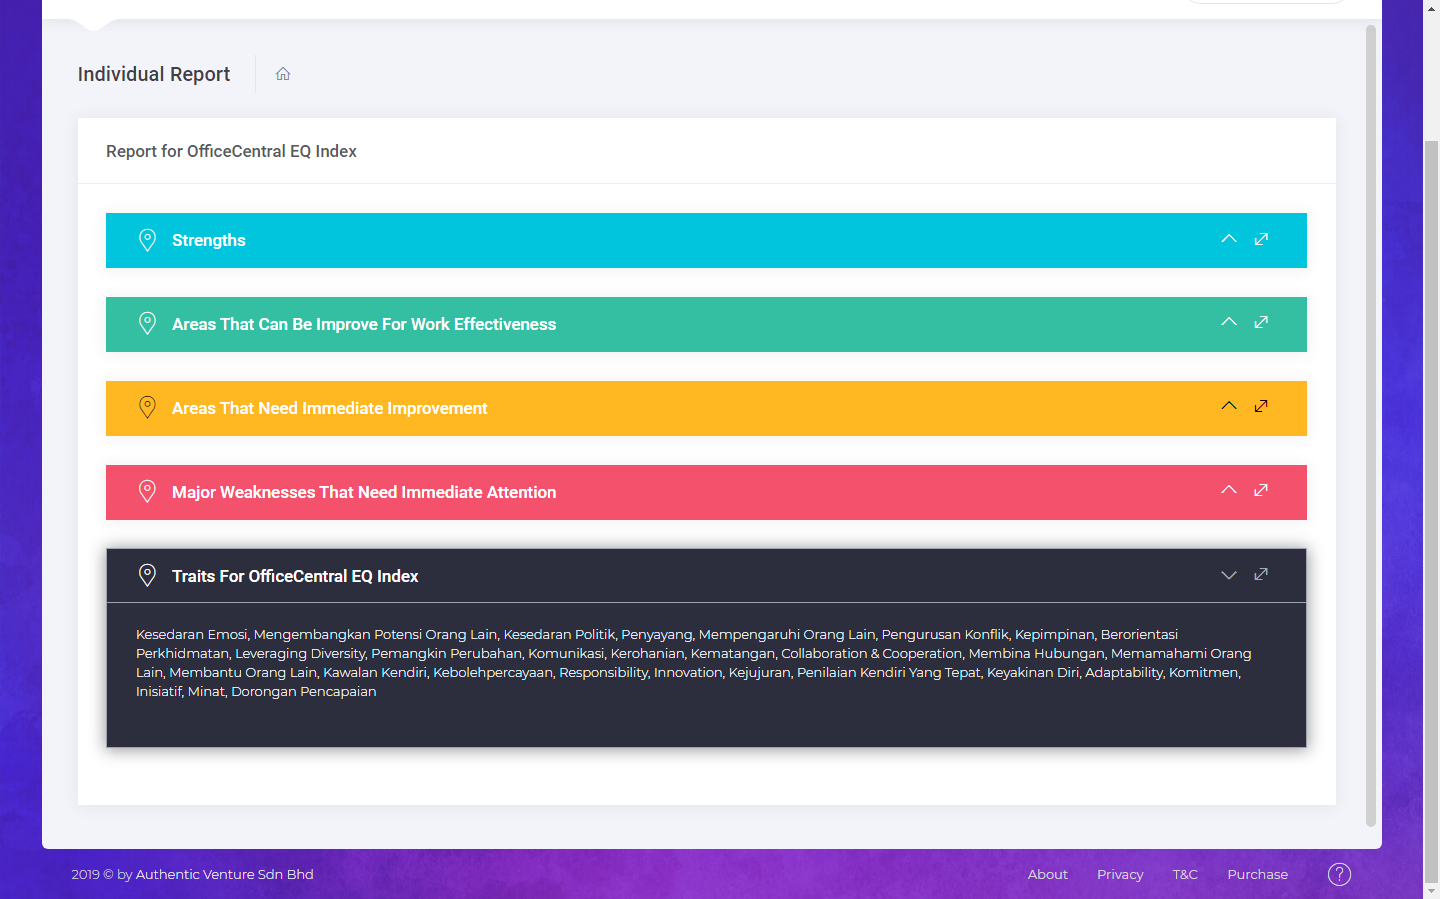Fullscreen Traits For OfficeCentral EQ Index panel
The image size is (1440, 899).
click(1261, 574)
